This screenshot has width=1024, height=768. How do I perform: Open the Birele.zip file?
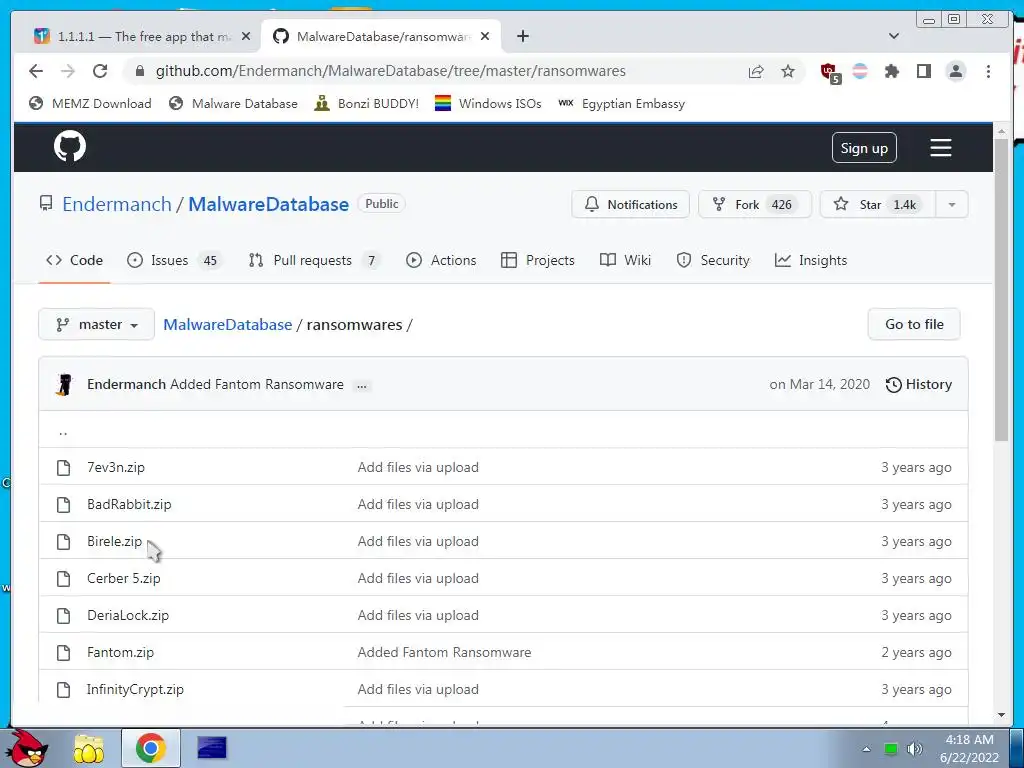tap(114, 541)
